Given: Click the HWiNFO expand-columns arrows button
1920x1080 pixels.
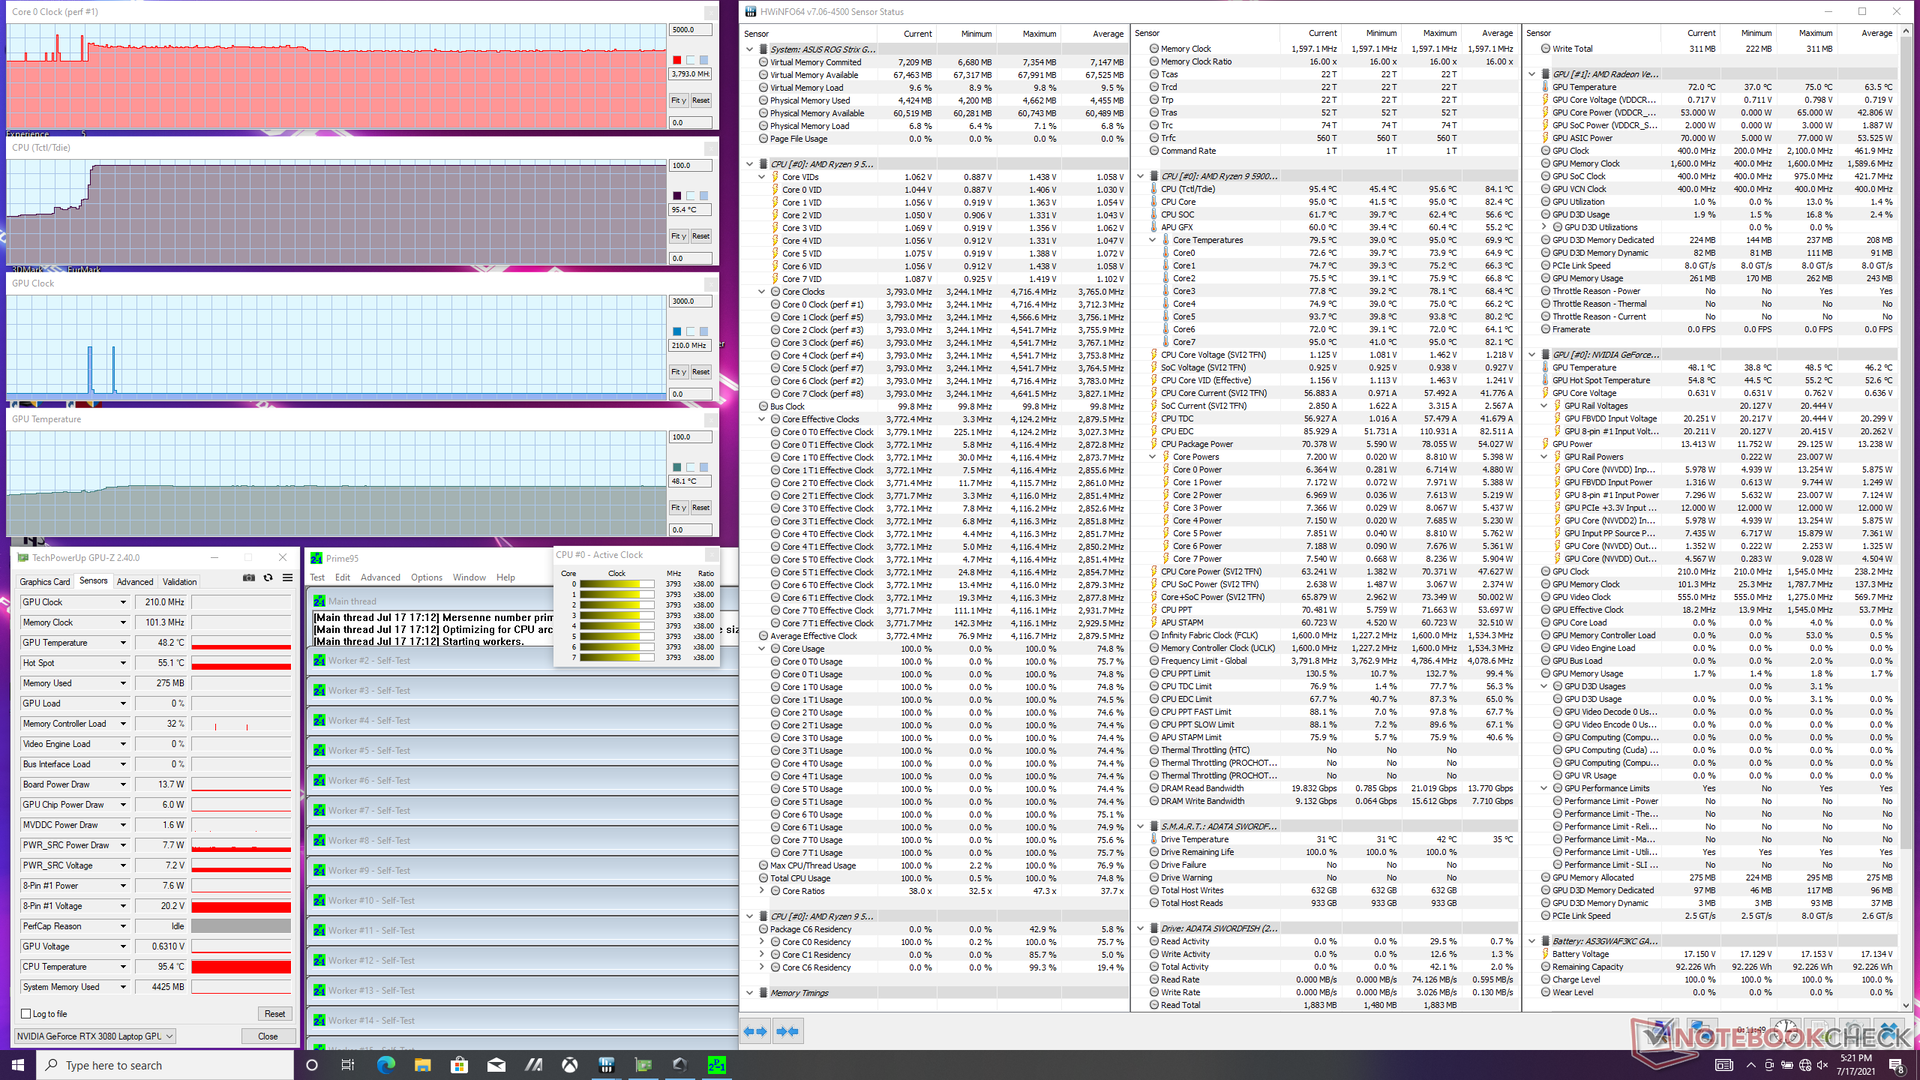Looking at the screenshot, I should [x=756, y=1031].
